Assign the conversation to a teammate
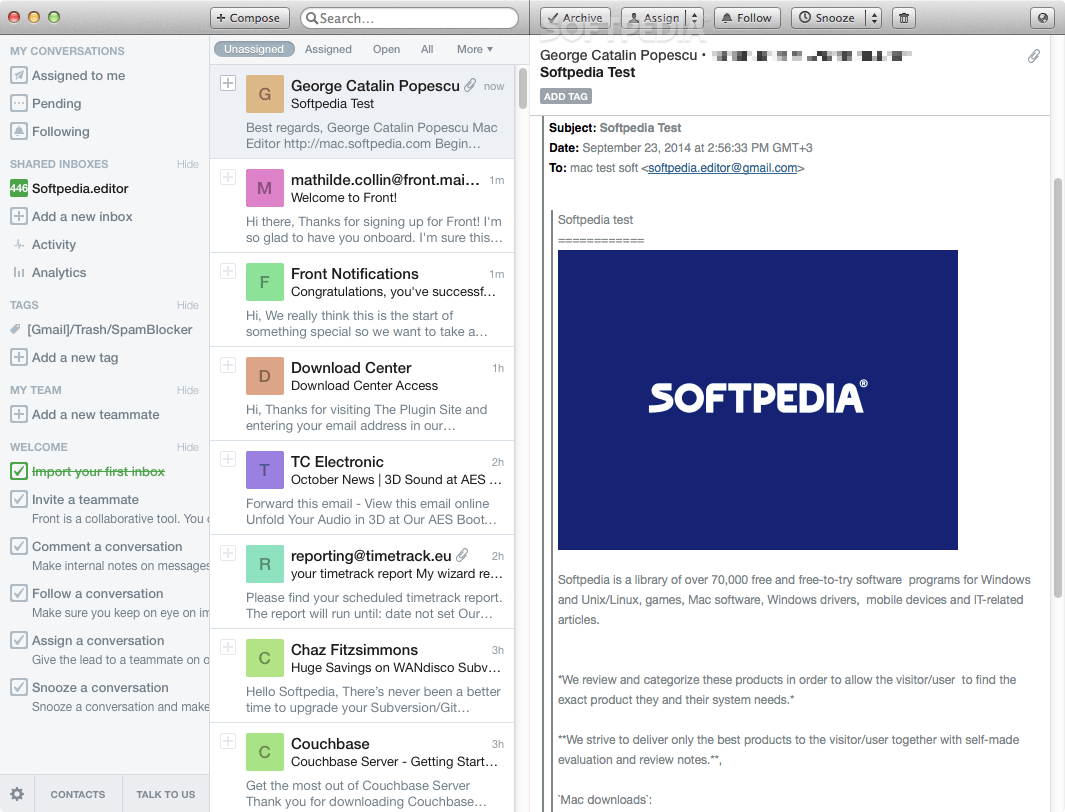1065x812 pixels. pos(653,18)
